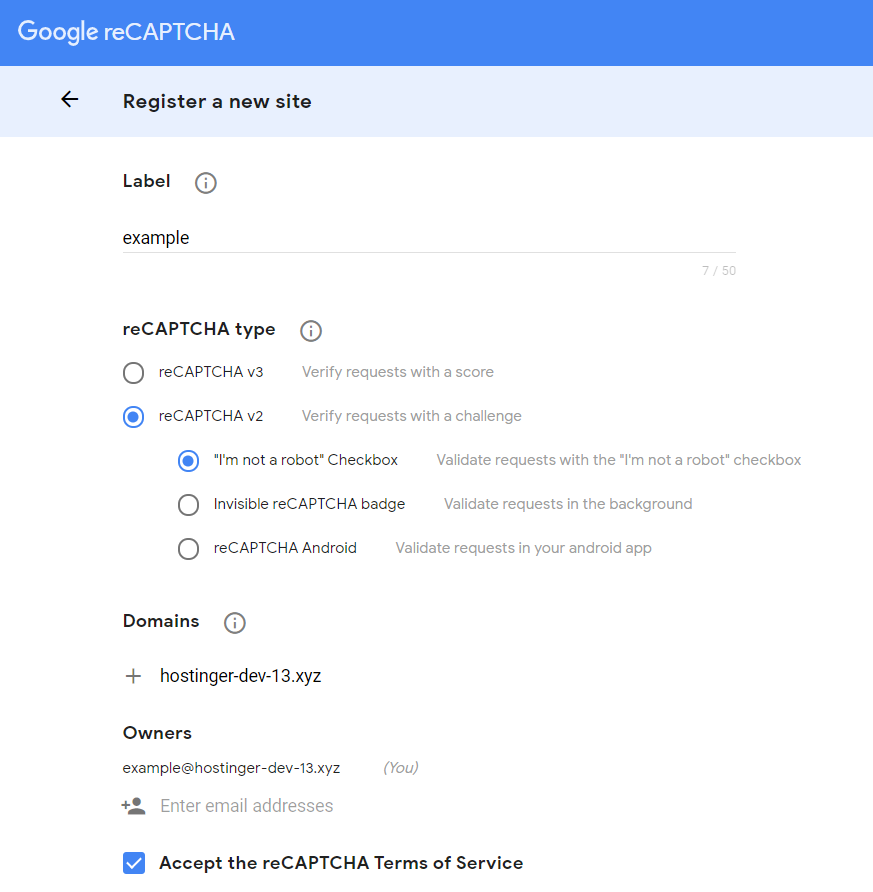Click the plus icon to add another domain
The width and height of the screenshot is (873, 892).
(133, 675)
